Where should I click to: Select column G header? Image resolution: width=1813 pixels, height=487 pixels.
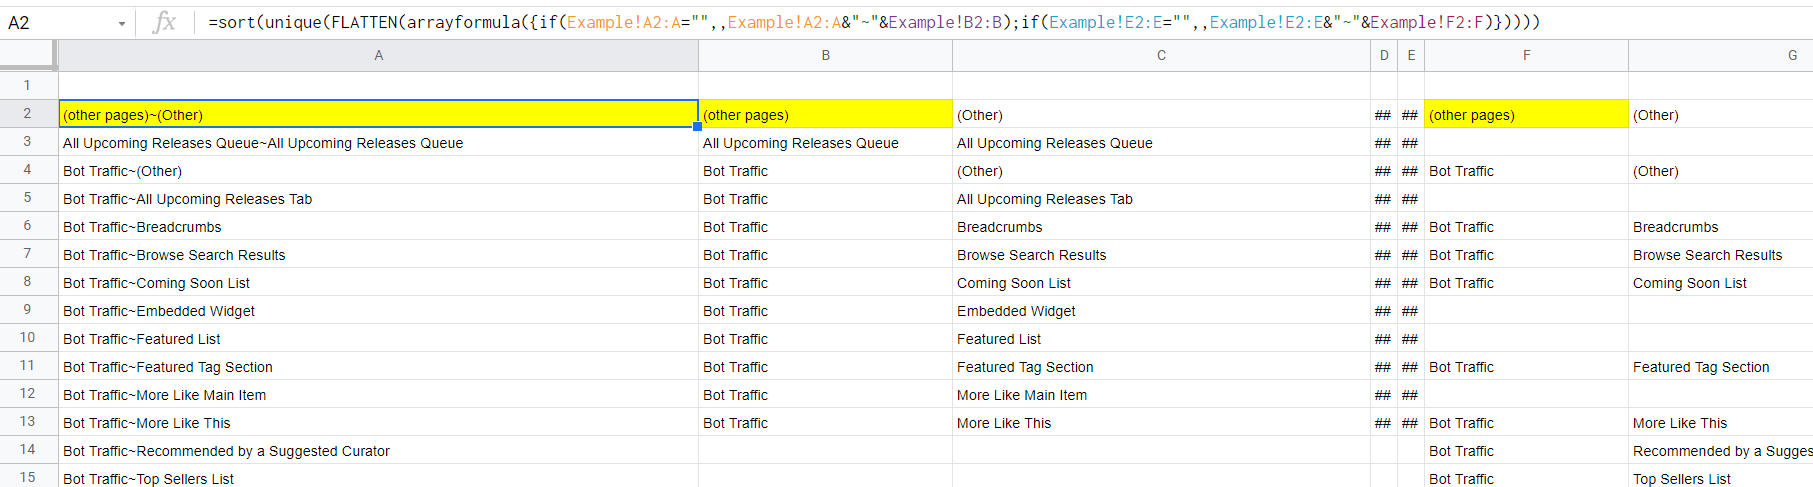[x=1721, y=55]
